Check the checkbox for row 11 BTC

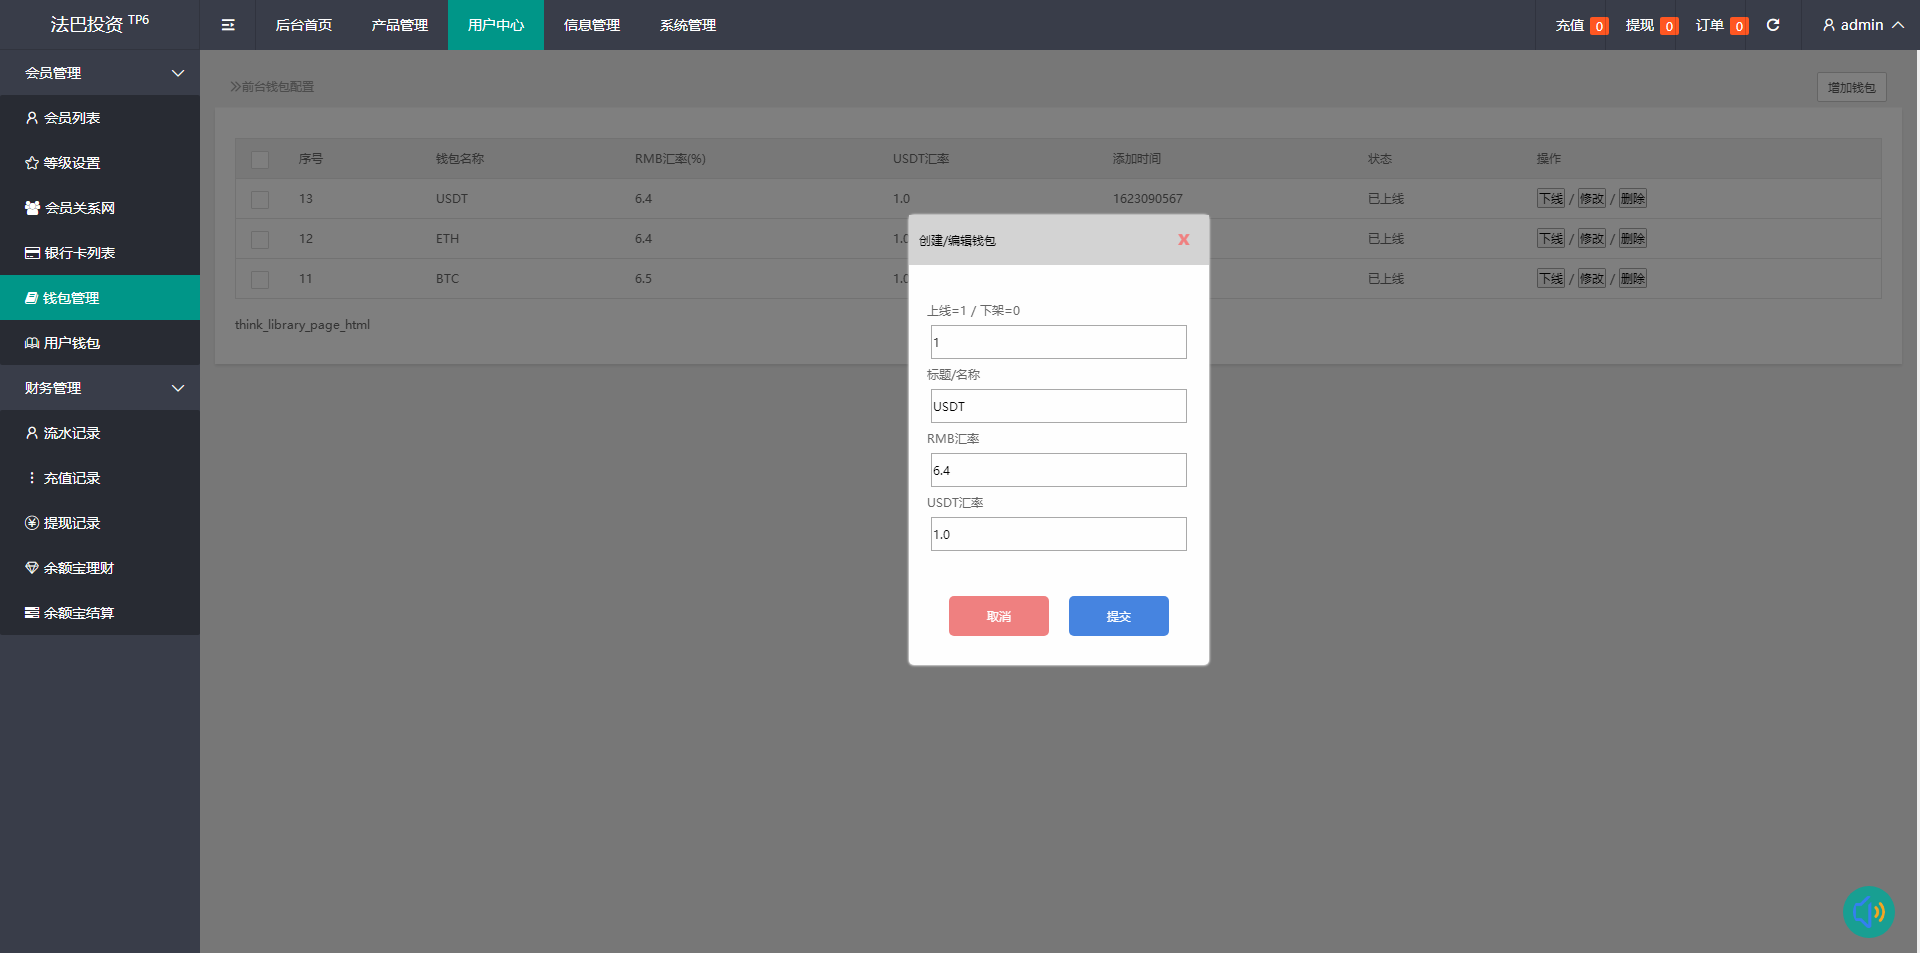(x=260, y=279)
